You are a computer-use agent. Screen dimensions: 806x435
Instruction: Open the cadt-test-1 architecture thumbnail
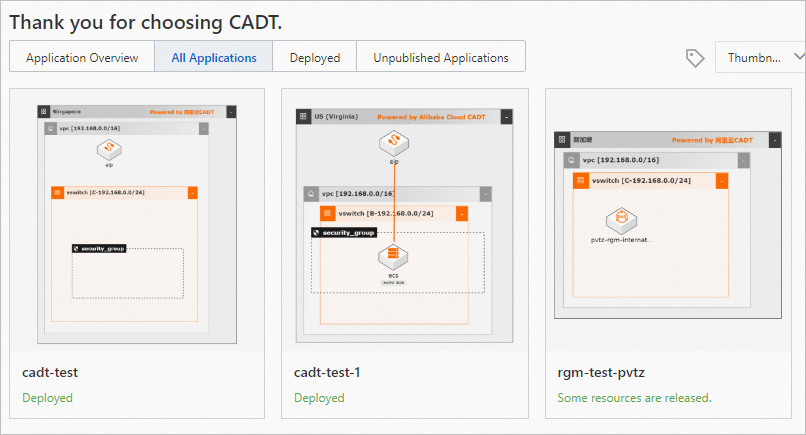pos(405,225)
